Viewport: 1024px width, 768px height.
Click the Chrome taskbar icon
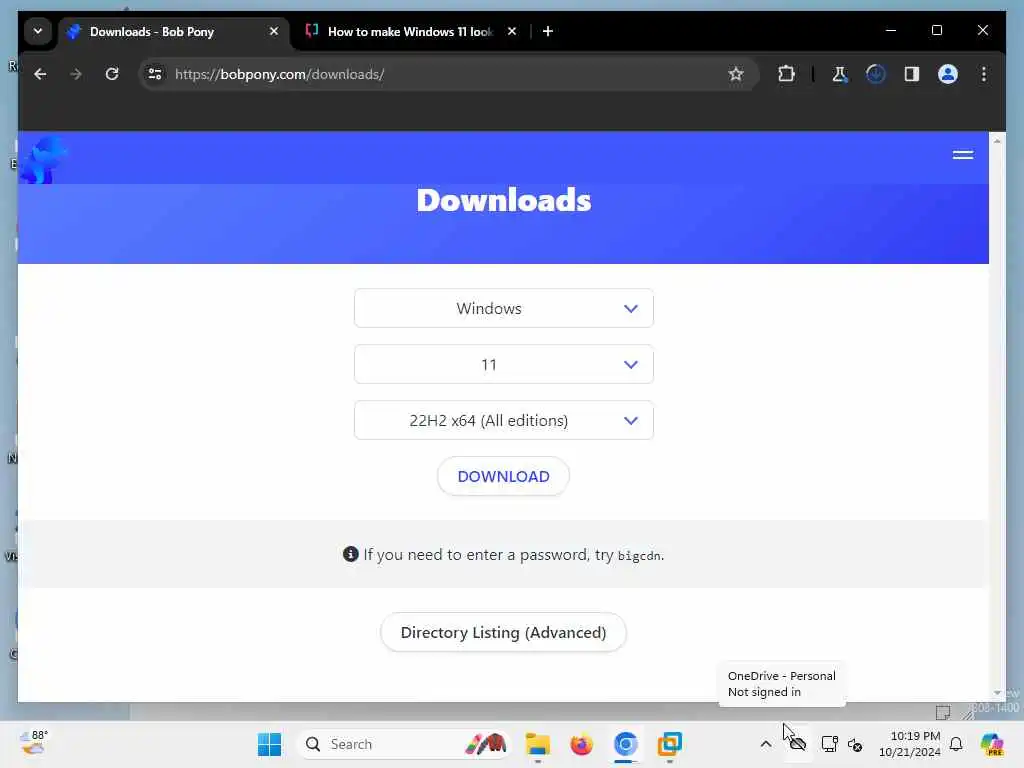[x=625, y=744]
